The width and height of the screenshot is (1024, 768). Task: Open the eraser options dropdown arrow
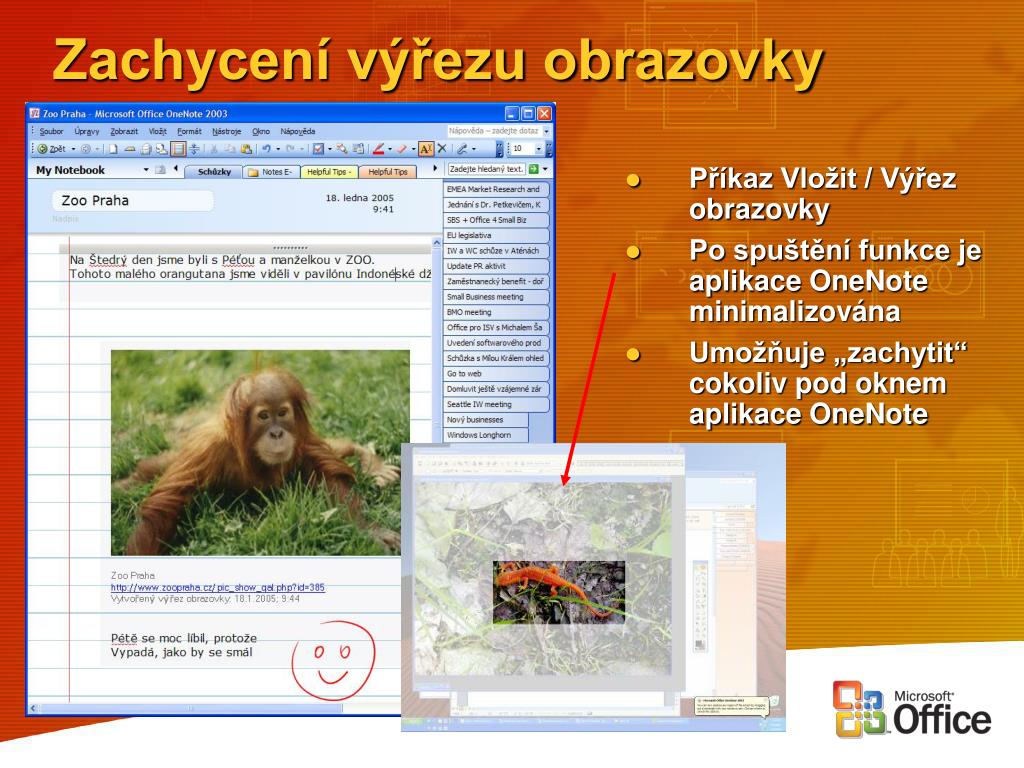point(413,149)
